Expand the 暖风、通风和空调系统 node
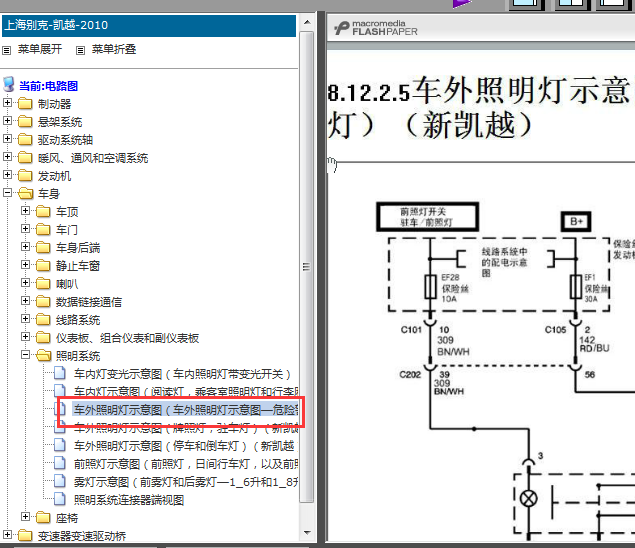Viewport: 635px width, 548px height. pyautogui.click(x=7, y=157)
